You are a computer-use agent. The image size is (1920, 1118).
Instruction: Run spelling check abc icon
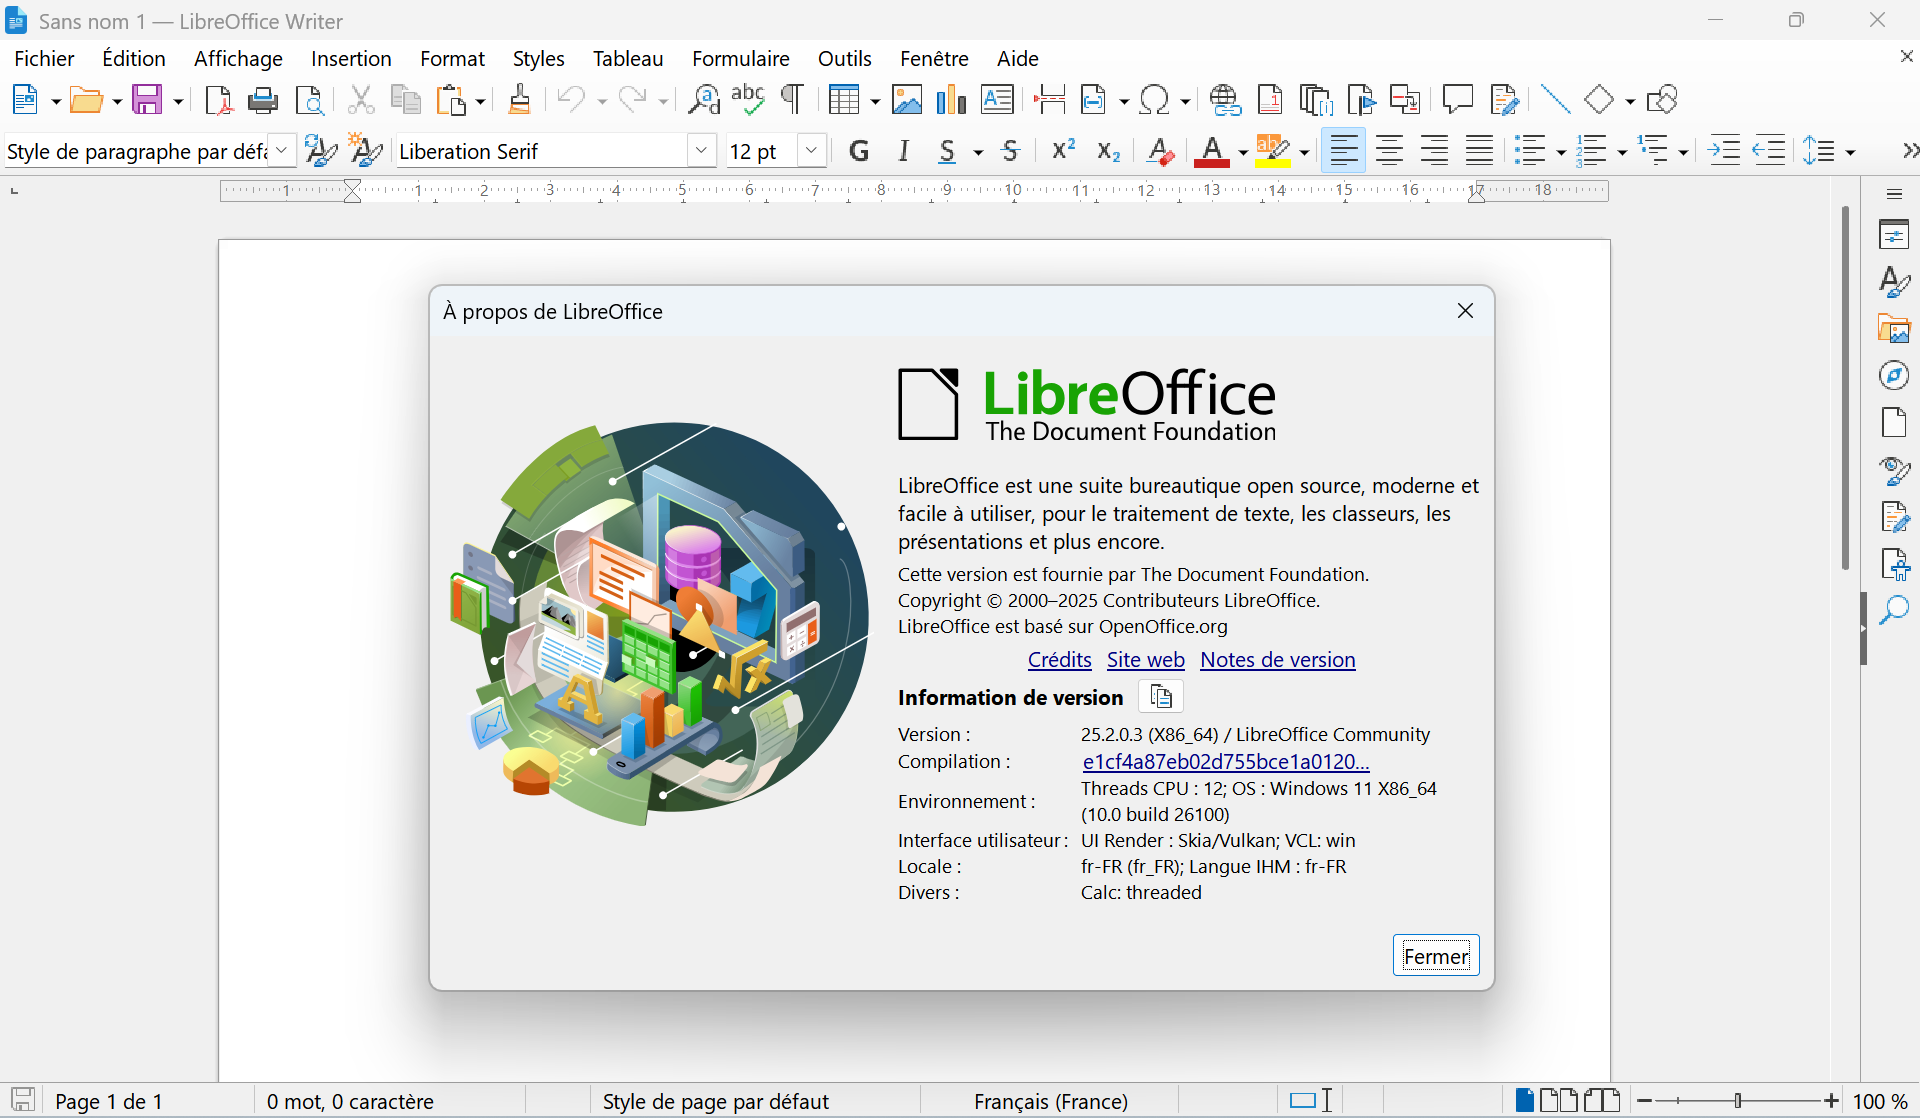click(748, 100)
